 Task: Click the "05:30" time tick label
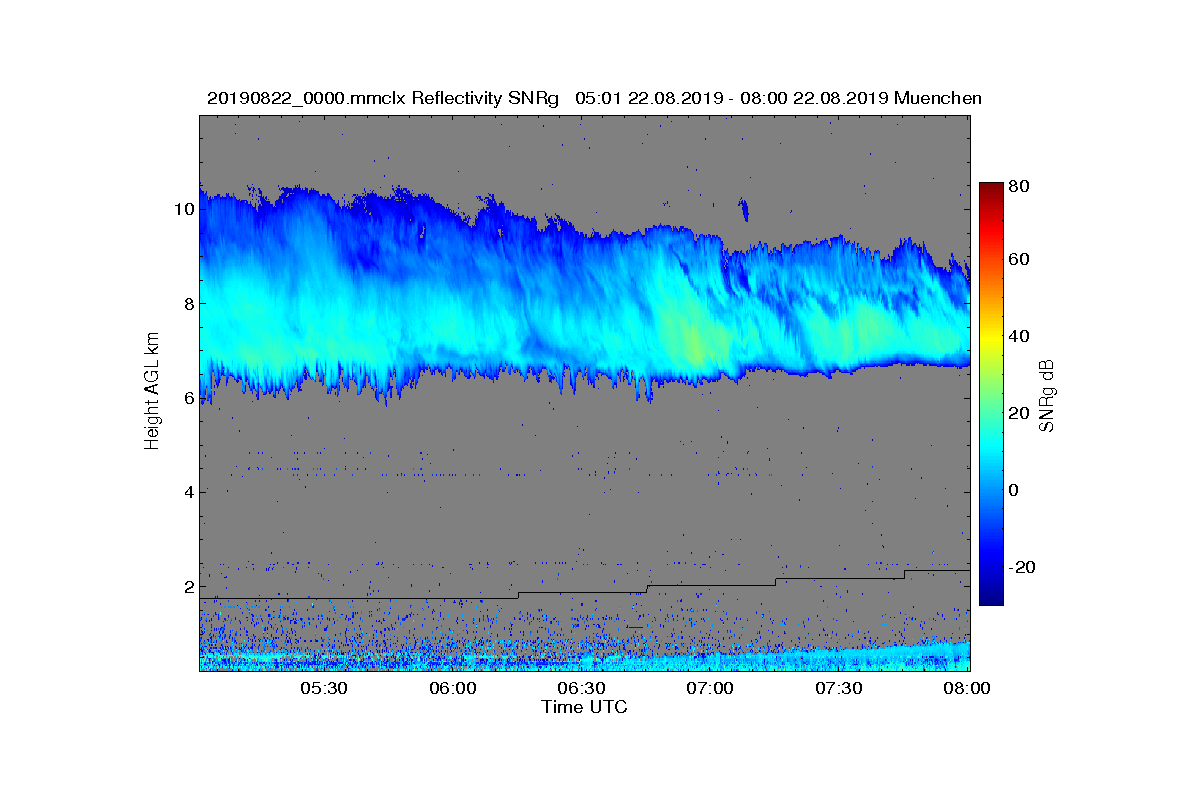[x=324, y=688]
